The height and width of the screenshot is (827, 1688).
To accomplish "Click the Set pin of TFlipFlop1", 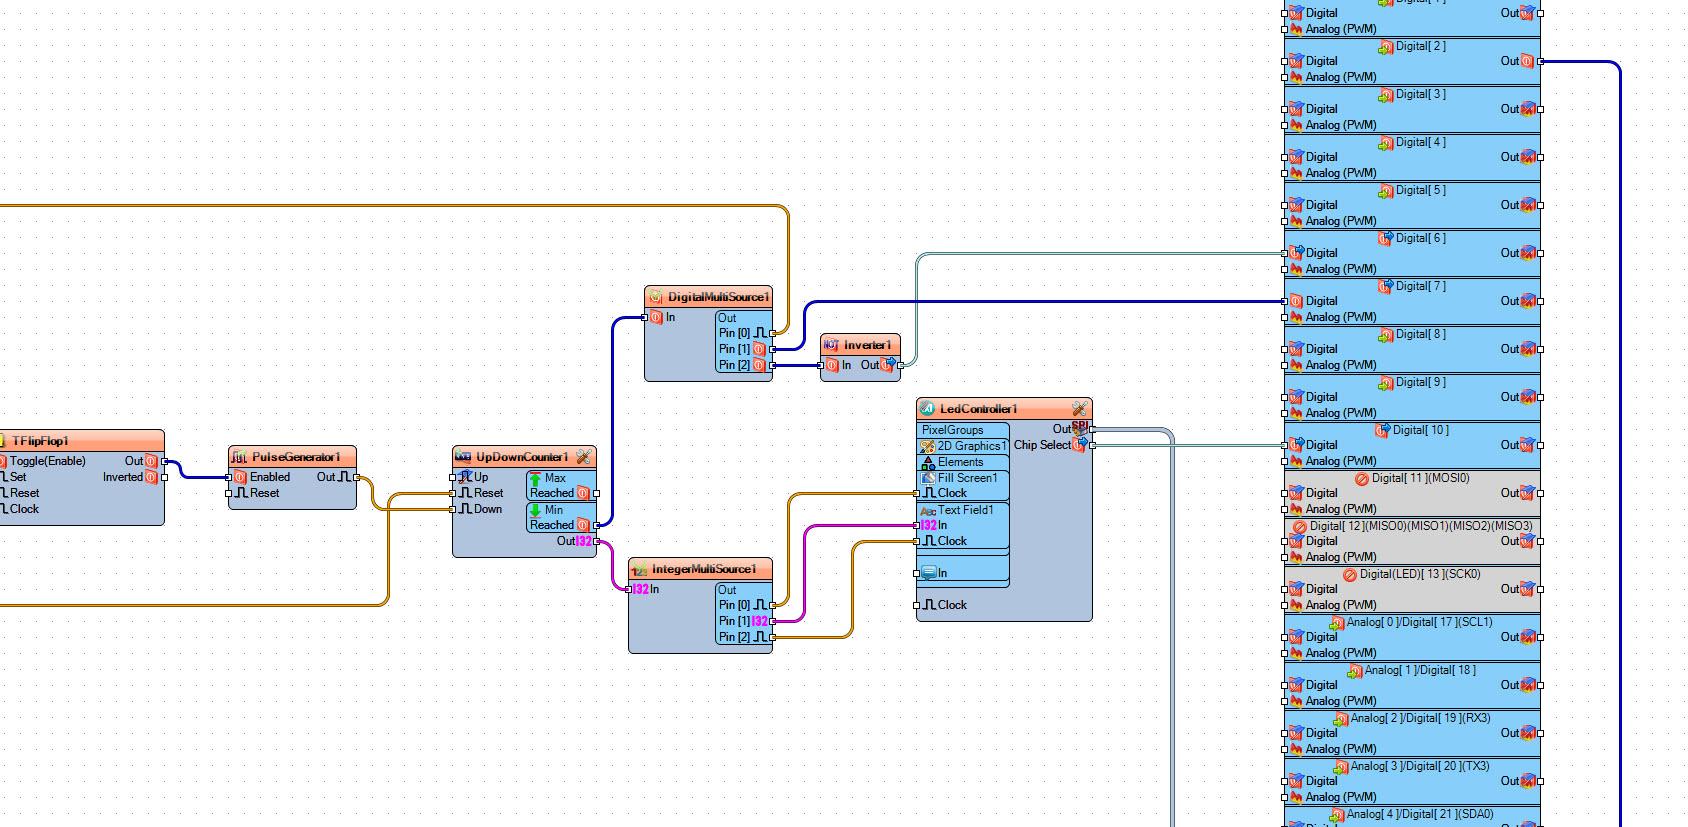I will point(14,477).
